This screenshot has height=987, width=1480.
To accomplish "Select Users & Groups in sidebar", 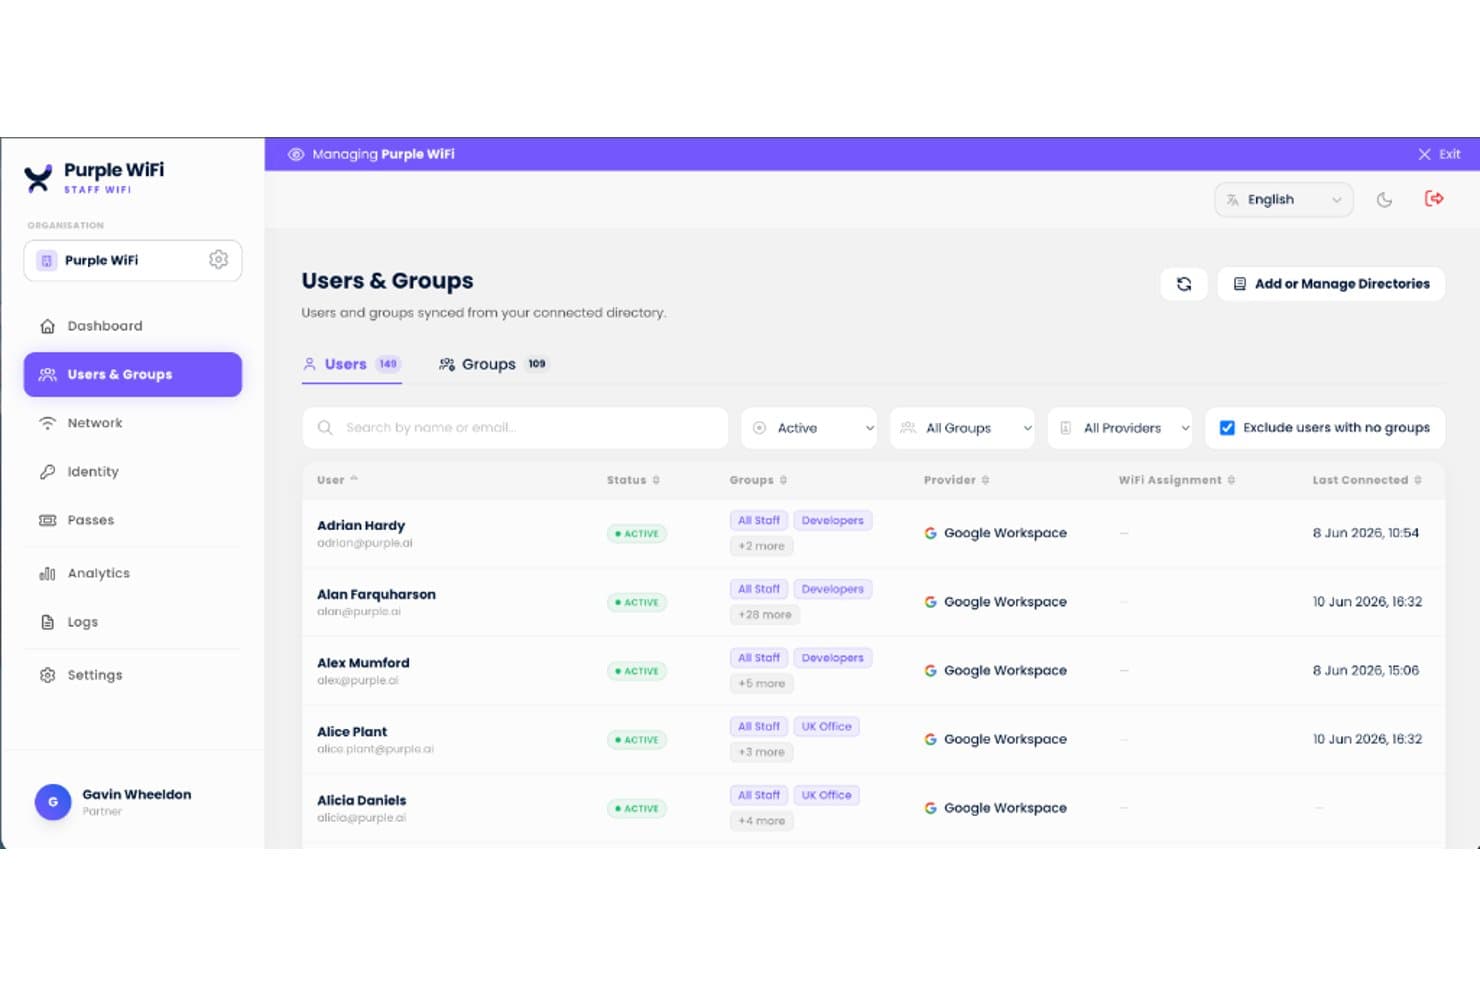I will (x=133, y=374).
